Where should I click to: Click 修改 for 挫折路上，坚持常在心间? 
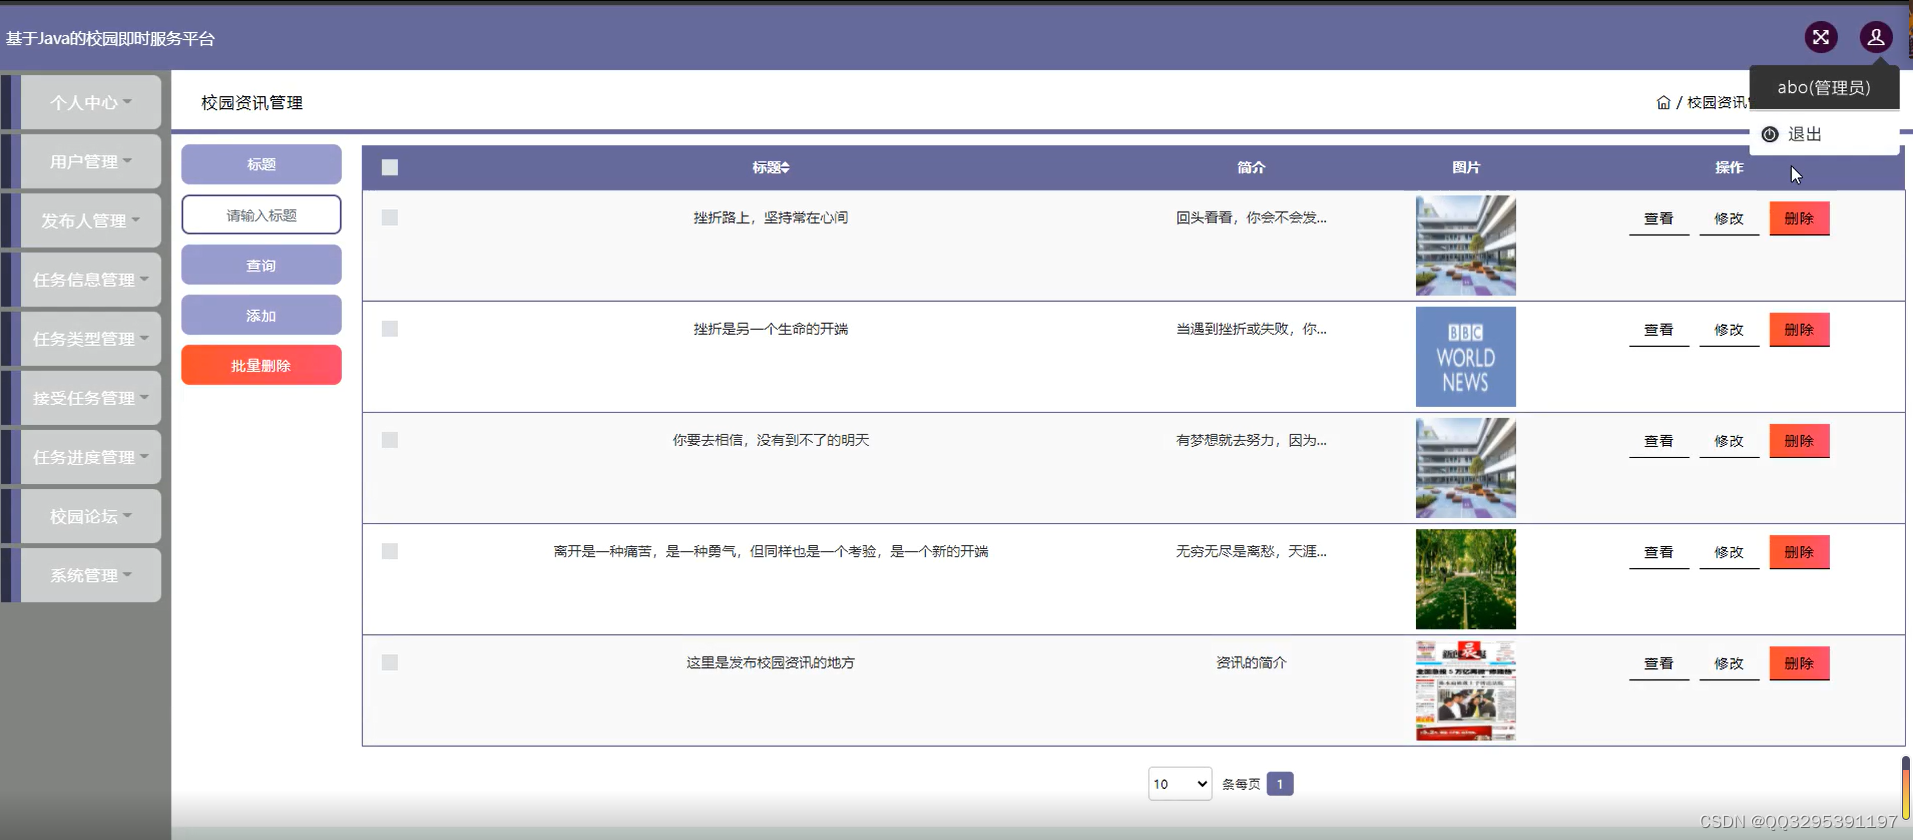pos(1729,218)
